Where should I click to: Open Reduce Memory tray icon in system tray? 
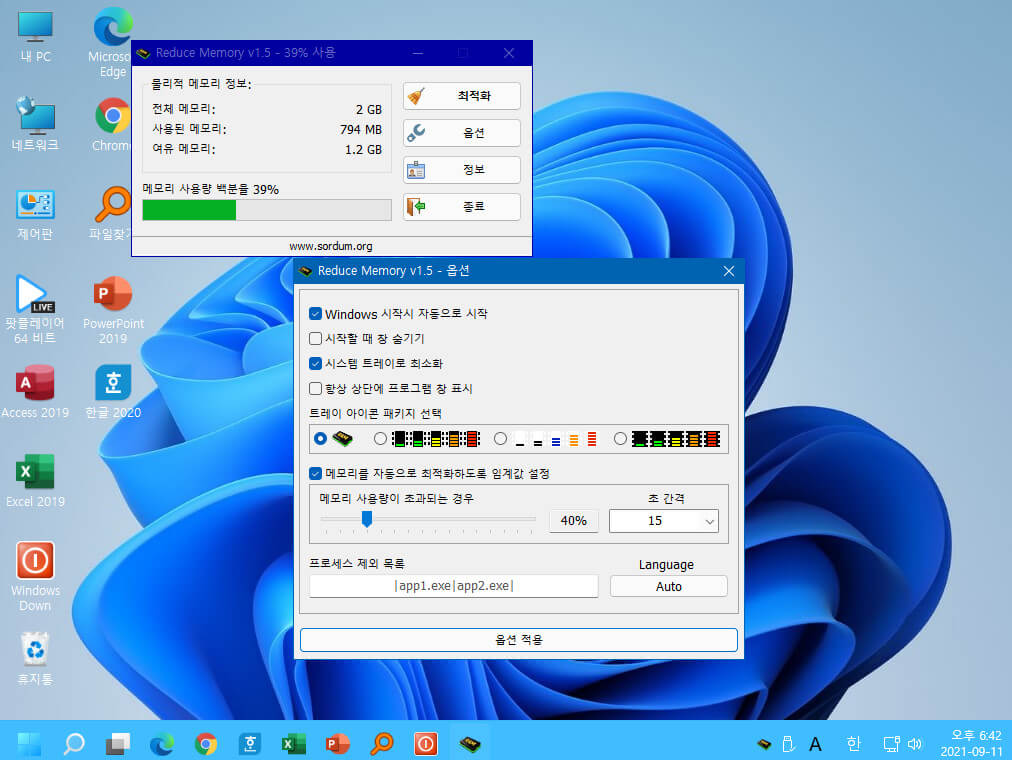(764, 745)
